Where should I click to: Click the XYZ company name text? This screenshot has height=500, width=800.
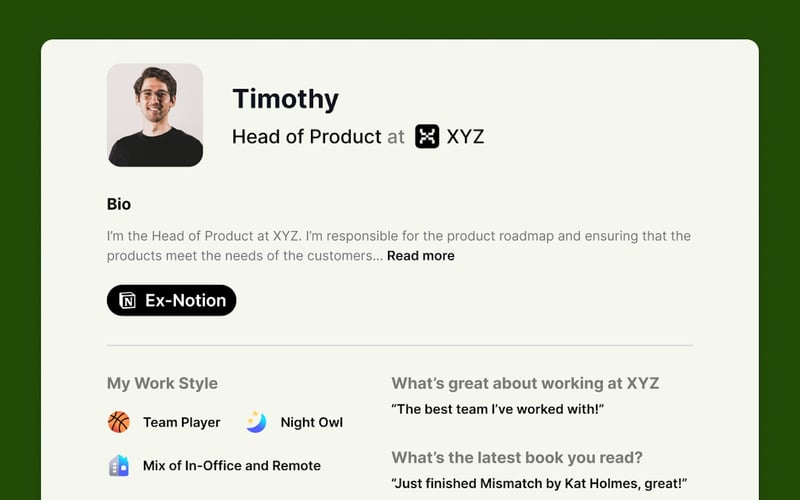(x=465, y=137)
